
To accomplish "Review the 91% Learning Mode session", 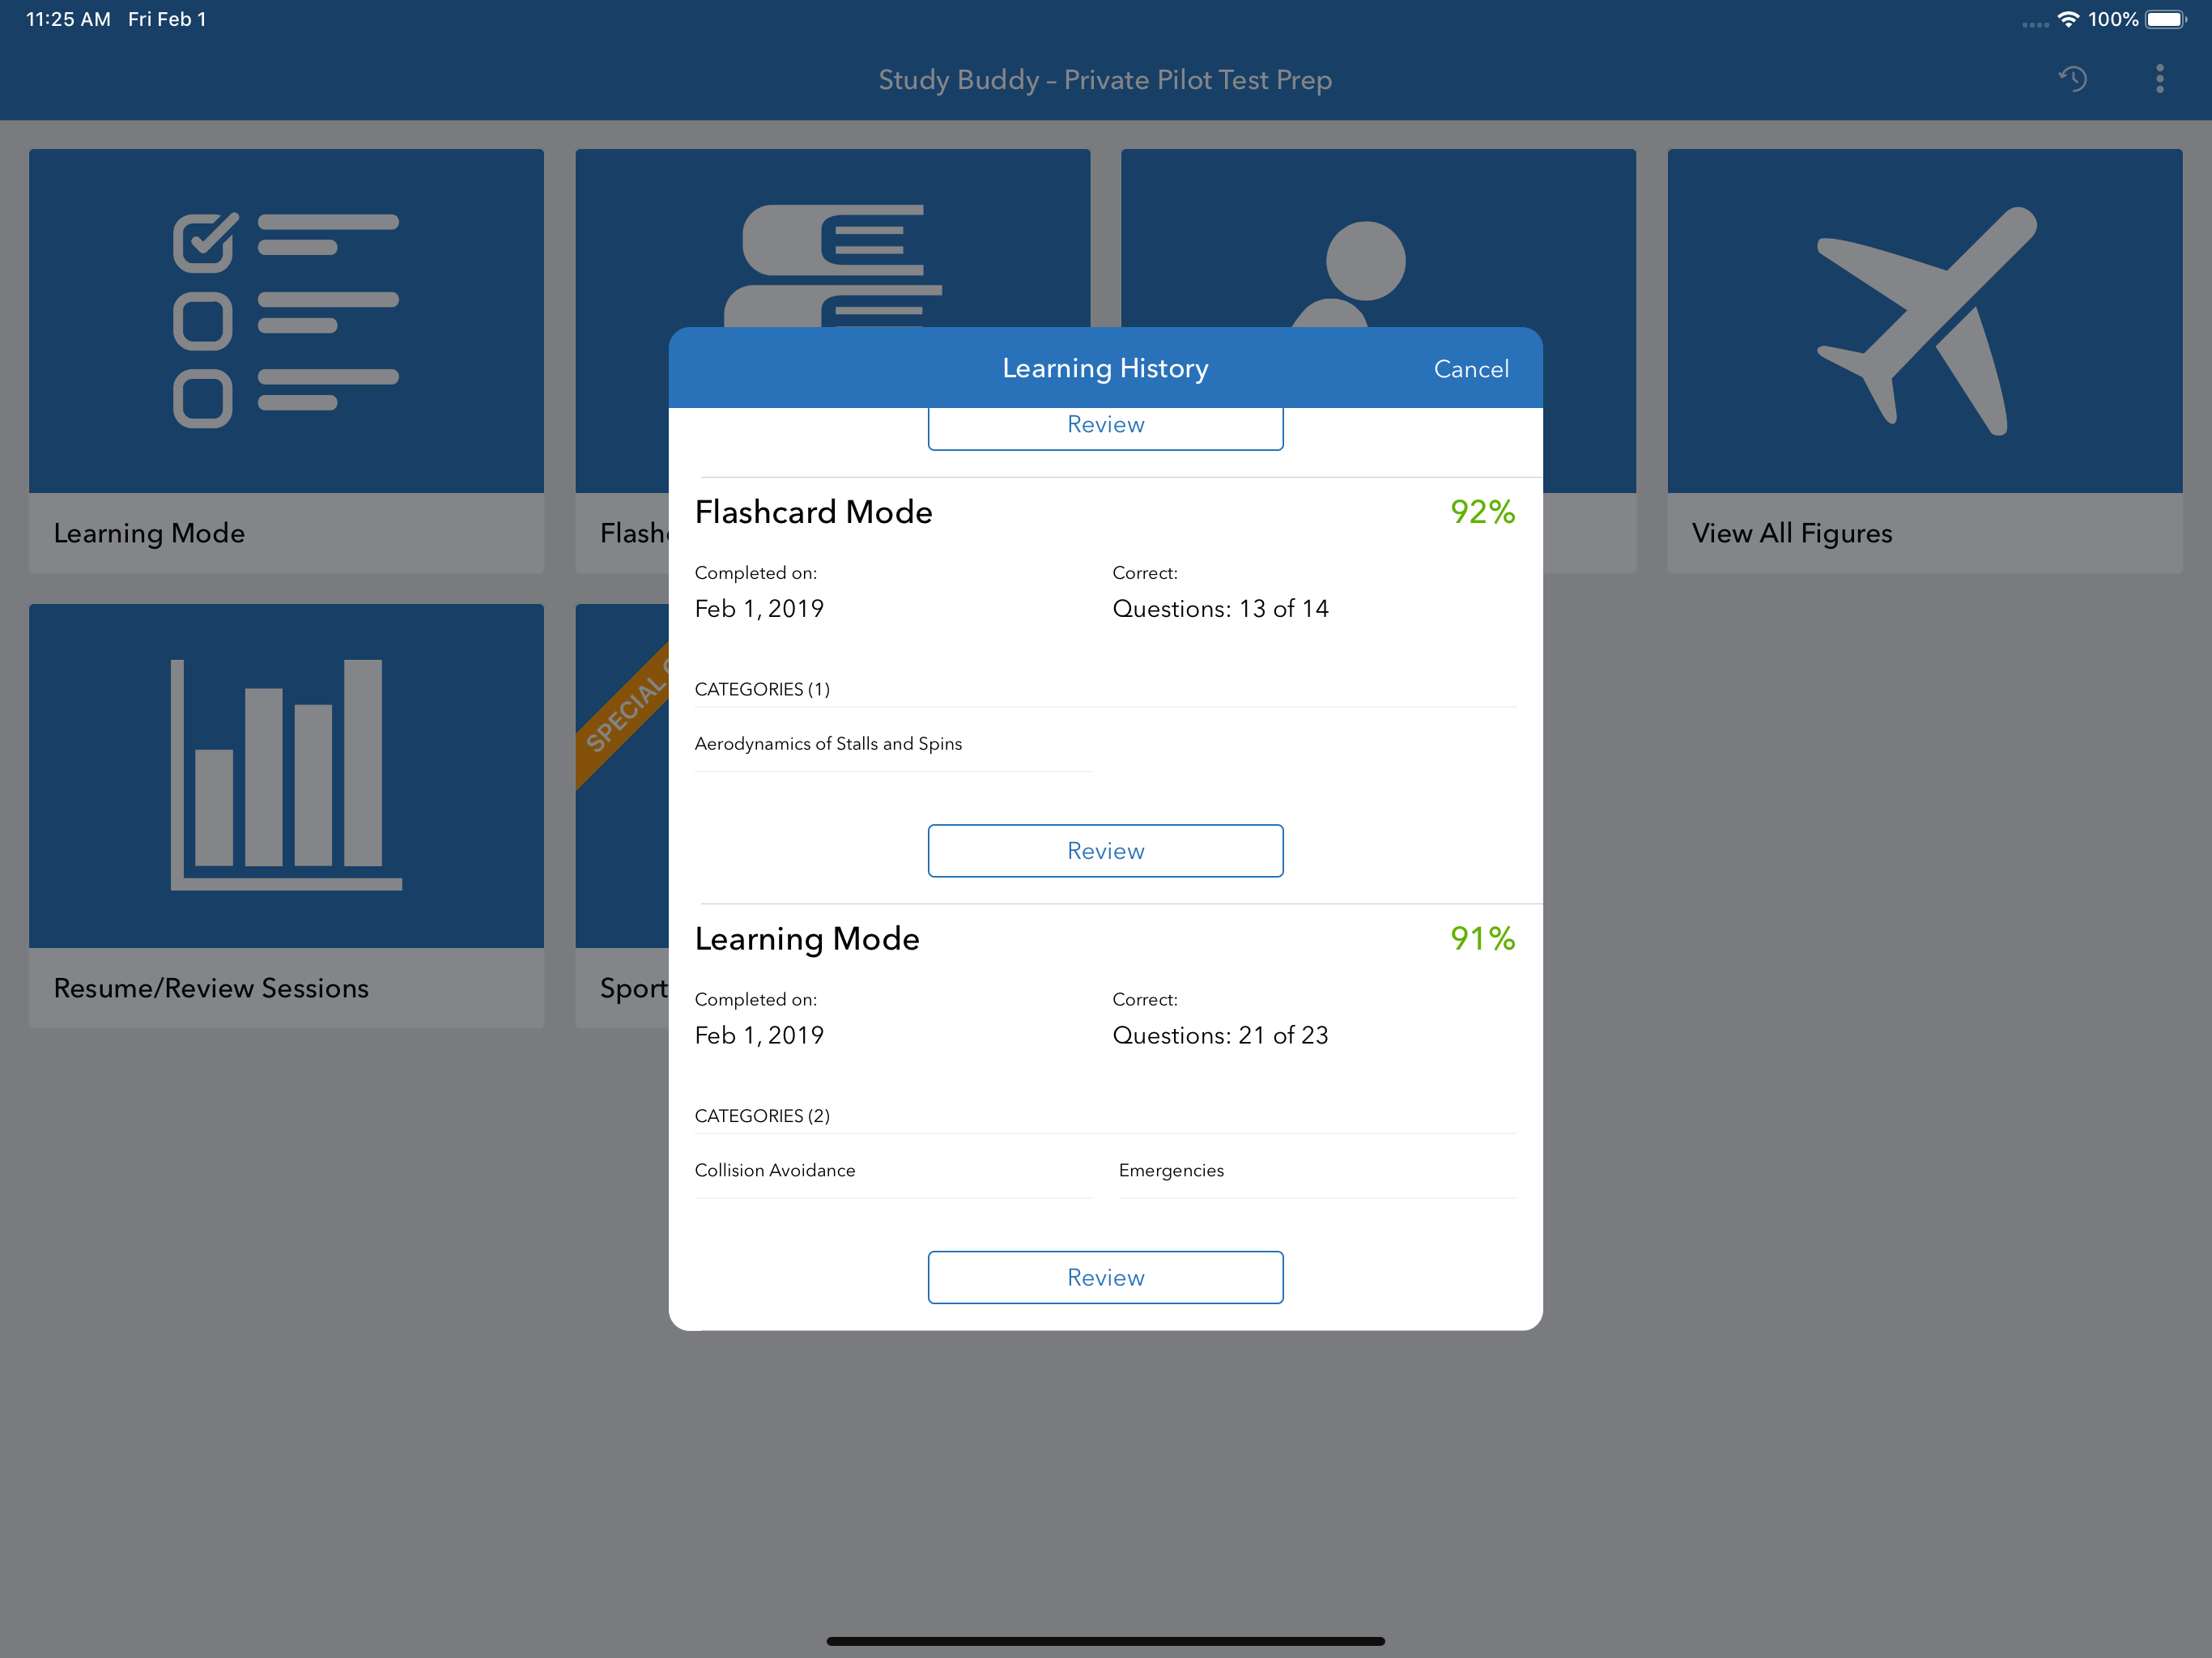I will tap(1105, 1277).
